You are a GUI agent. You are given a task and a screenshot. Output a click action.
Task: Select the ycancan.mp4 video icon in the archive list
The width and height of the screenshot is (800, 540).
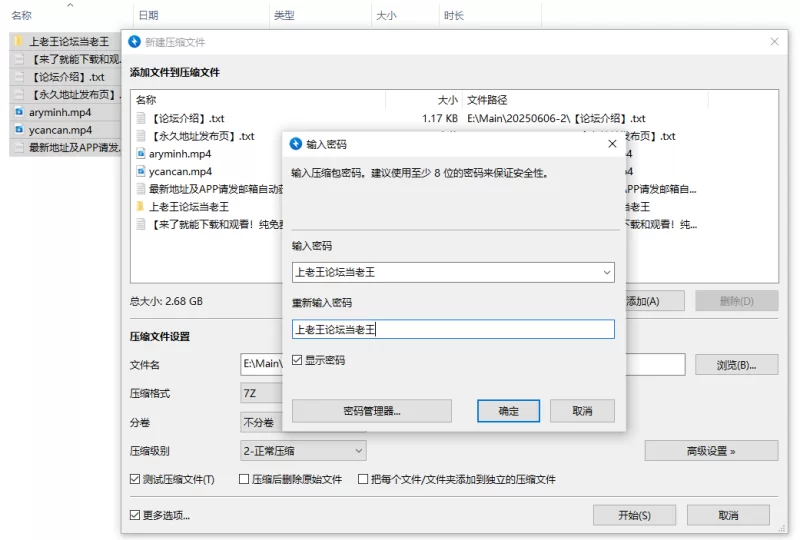click(141, 171)
